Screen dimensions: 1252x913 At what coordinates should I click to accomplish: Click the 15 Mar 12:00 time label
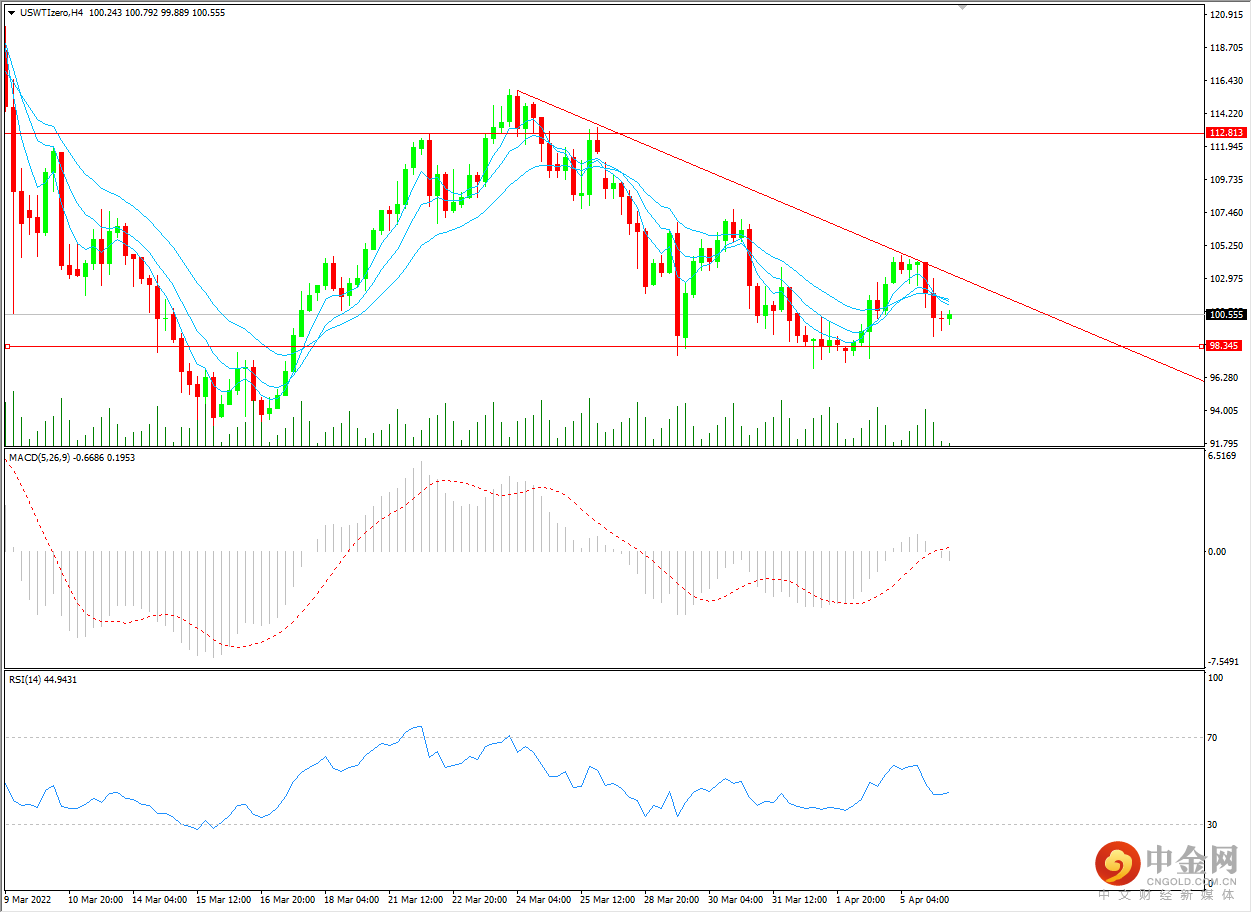point(224,900)
